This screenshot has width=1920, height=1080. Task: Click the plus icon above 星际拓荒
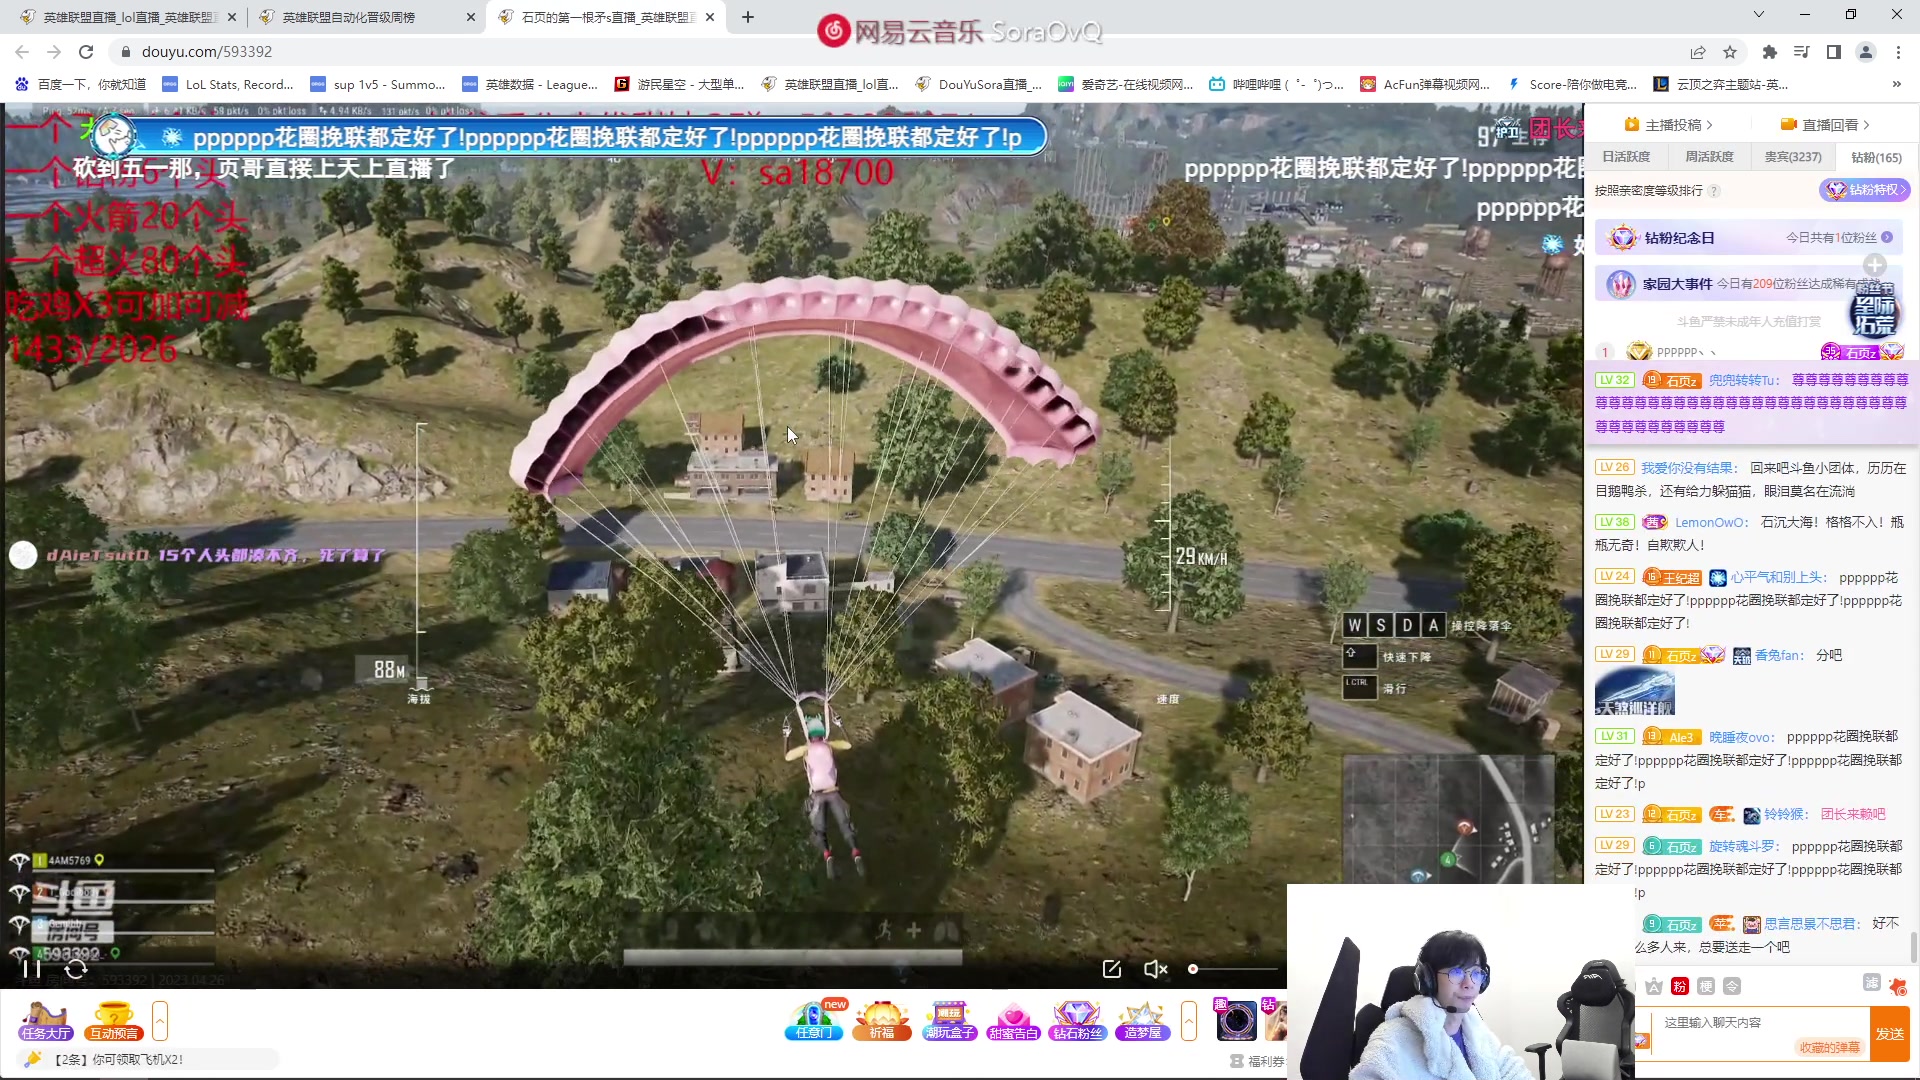coord(1875,265)
